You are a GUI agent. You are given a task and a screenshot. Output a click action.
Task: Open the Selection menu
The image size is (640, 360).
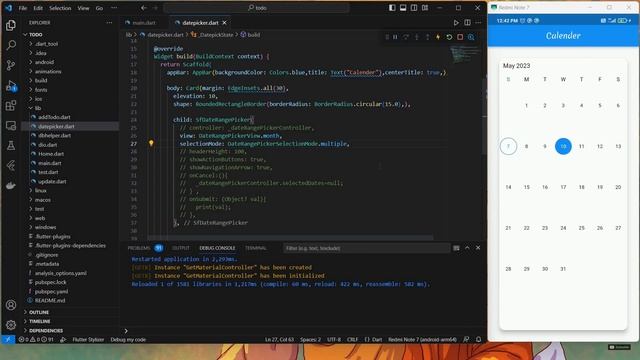[x=60, y=8]
